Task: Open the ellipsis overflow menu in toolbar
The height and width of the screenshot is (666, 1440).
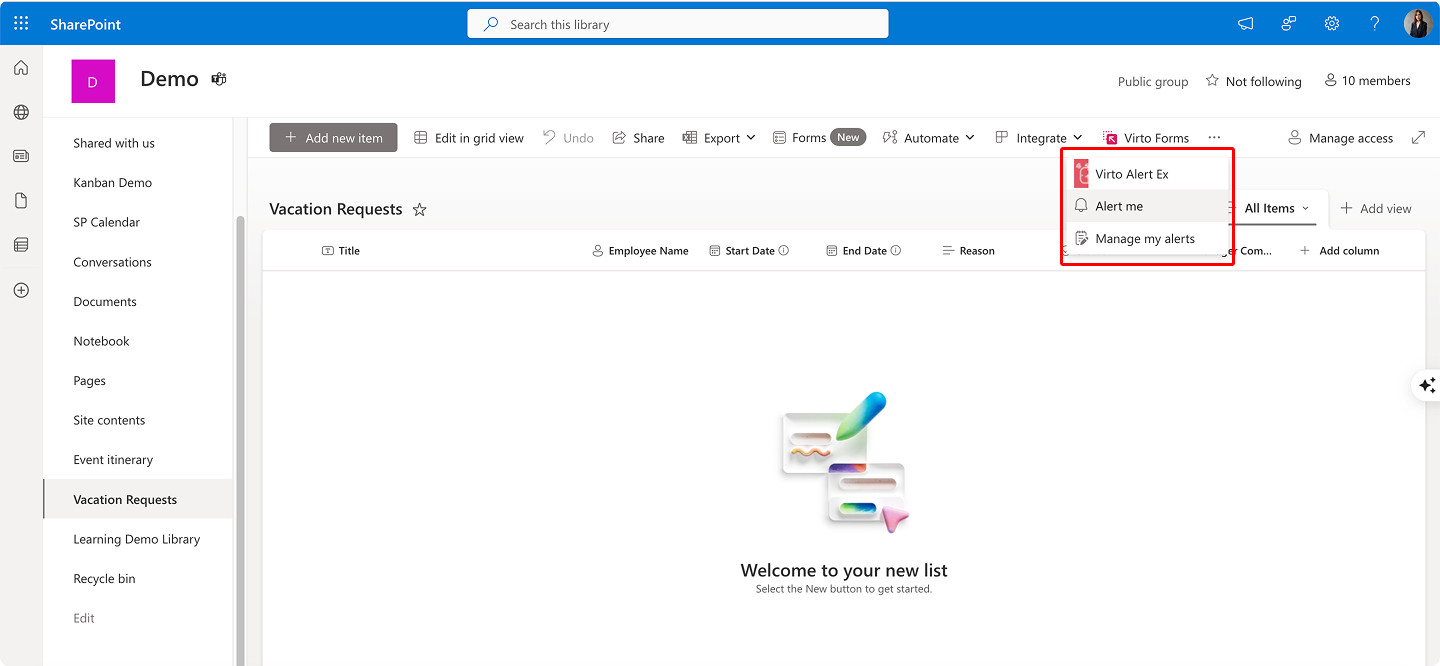Action: tap(1214, 138)
